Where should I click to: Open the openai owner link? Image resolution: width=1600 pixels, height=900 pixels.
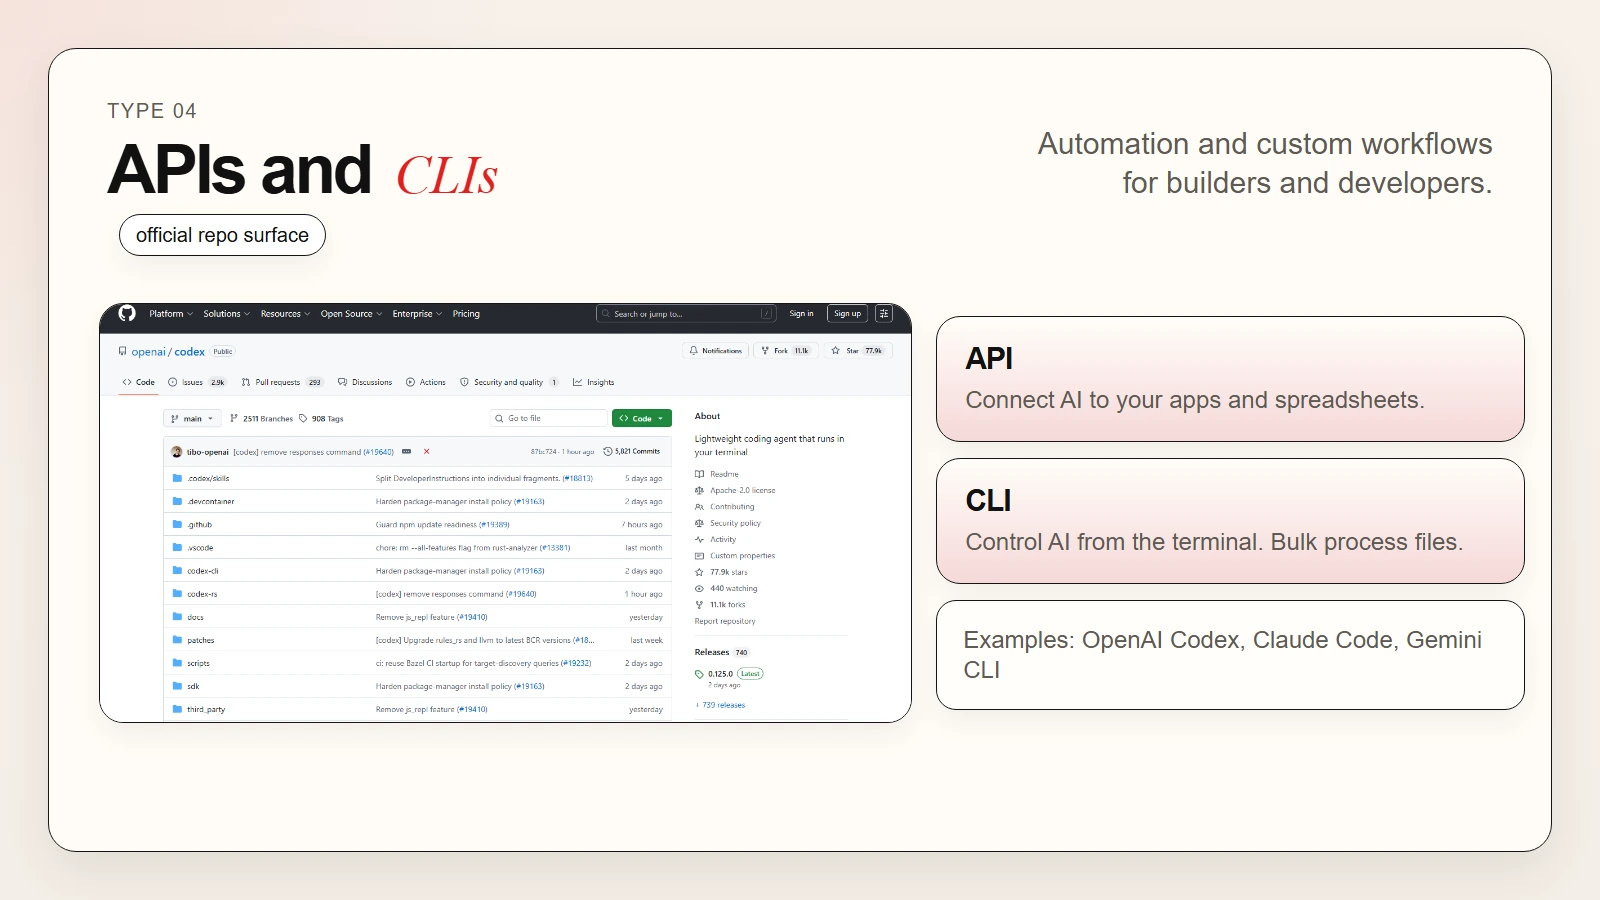point(148,352)
